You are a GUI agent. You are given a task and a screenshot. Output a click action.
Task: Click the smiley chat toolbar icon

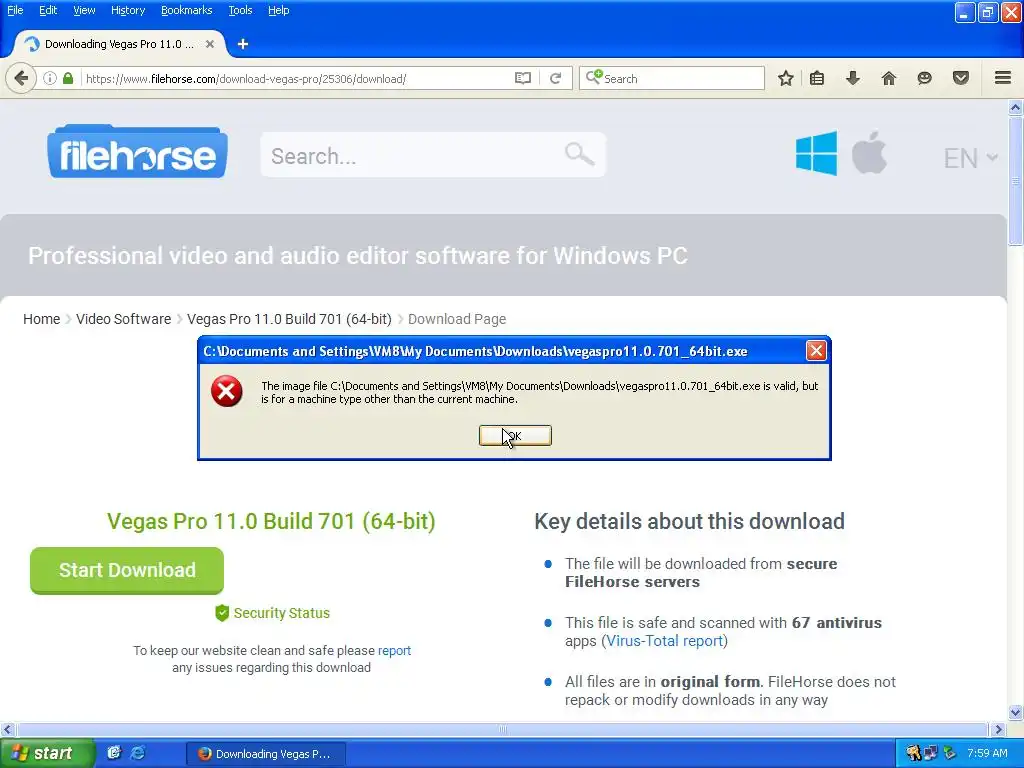pyautogui.click(x=925, y=78)
